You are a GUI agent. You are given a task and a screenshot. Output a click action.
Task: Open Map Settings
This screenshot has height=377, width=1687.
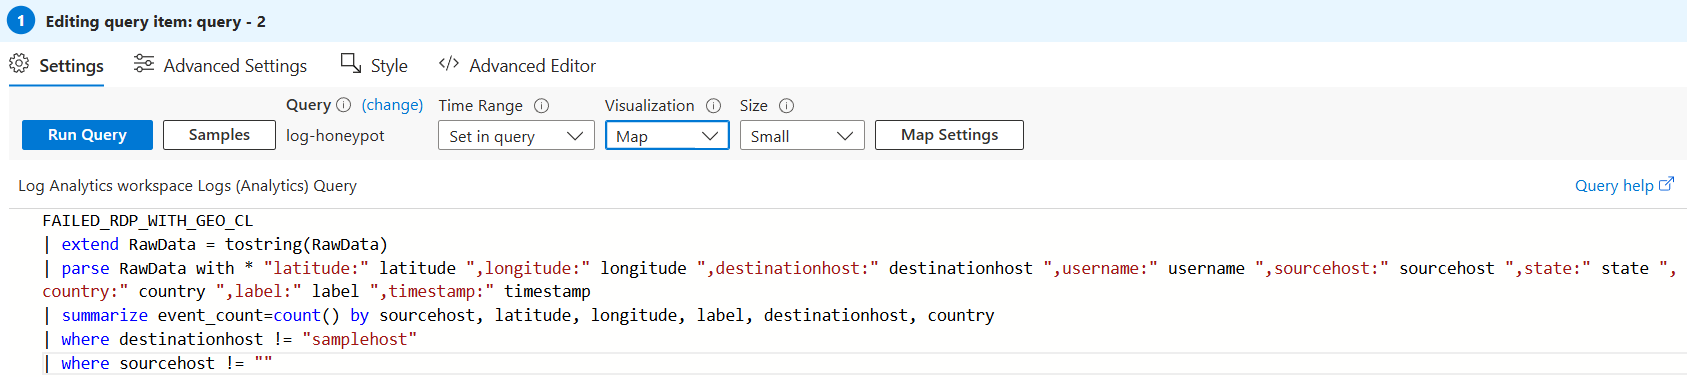(949, 135)
